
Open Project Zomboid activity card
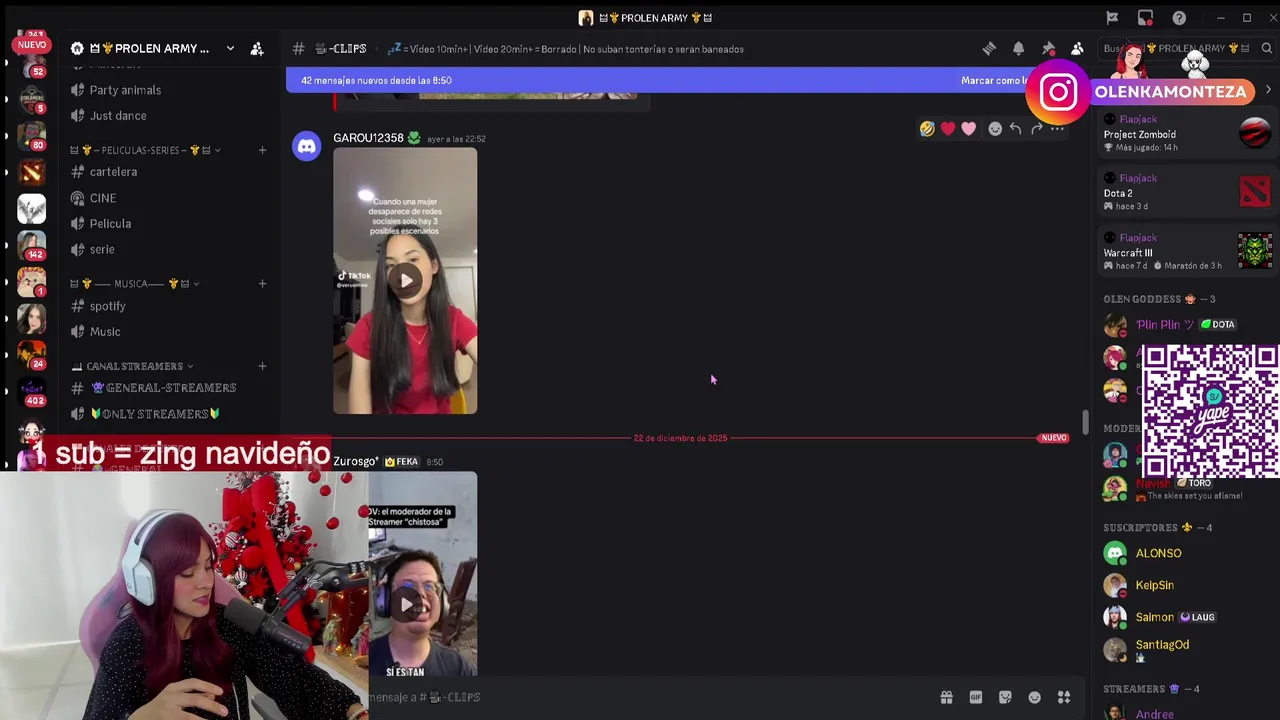coord(1187,135)
